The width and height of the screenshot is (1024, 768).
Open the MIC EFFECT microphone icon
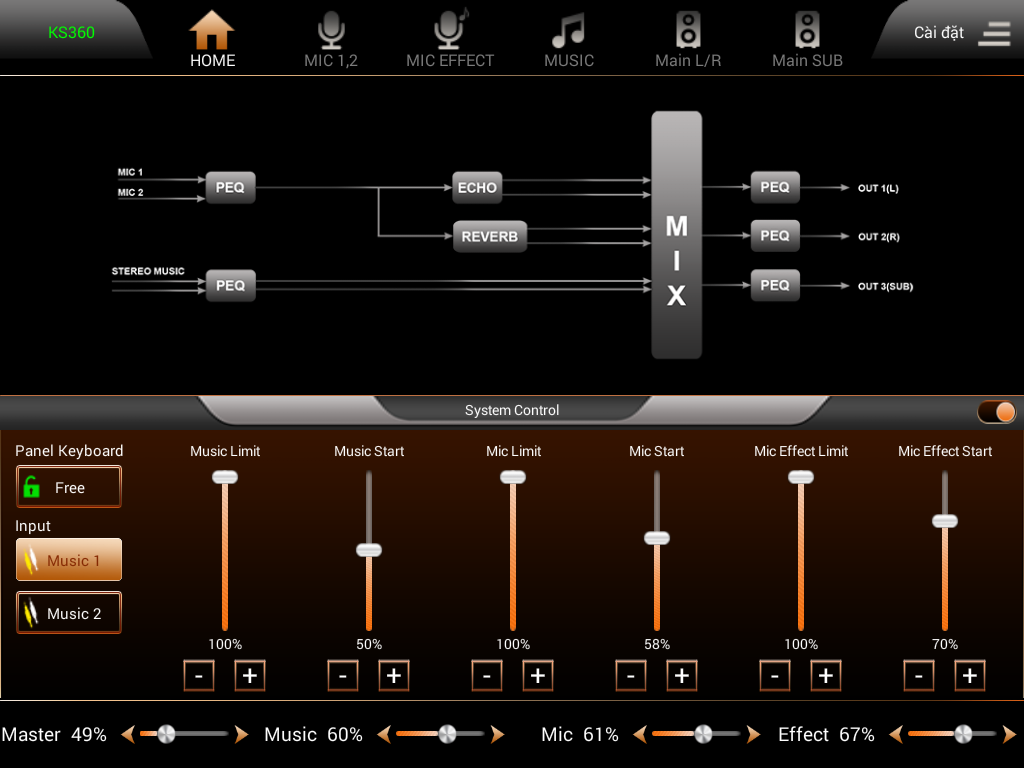451,29
